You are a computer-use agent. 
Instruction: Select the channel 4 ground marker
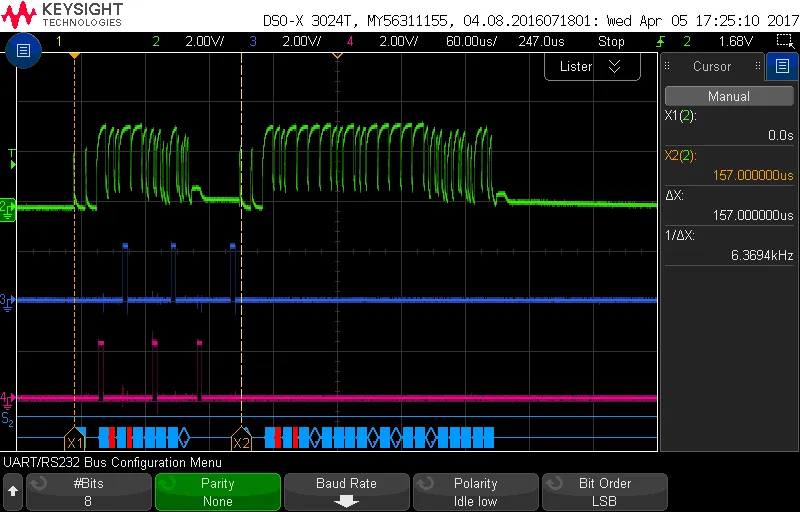[7, 399]
